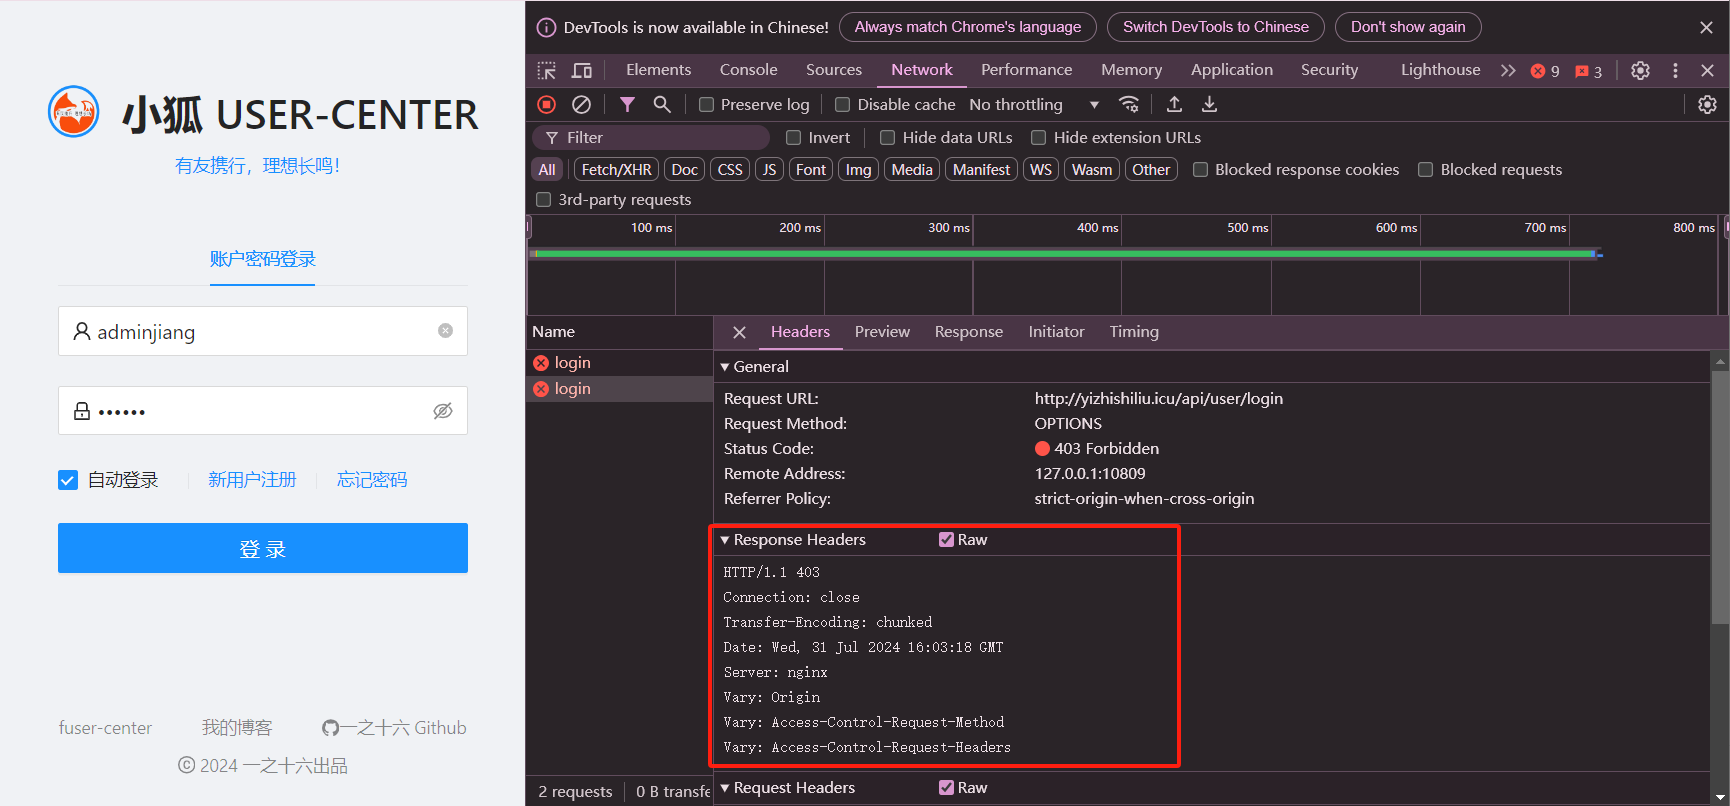Clear the username field text
Viewport: 1730px width, 806px height.
click(x=445, y=331)
